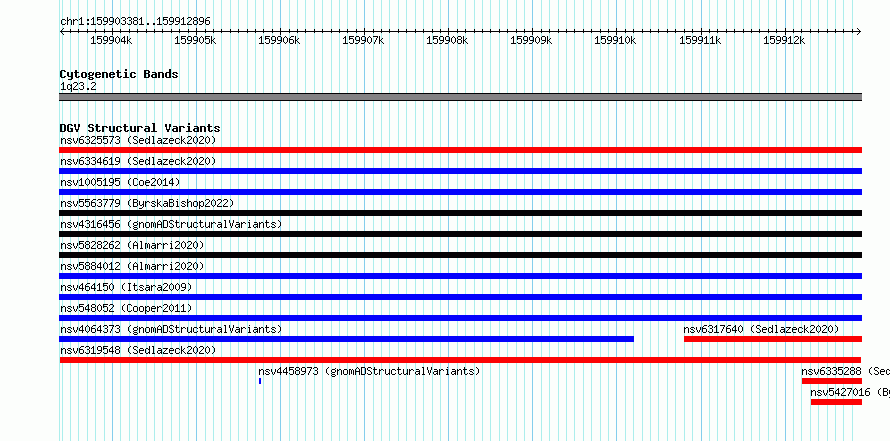Select the blue nsv1005195 Coe2014 bar
890x441 pixels.
click(460, 192)
